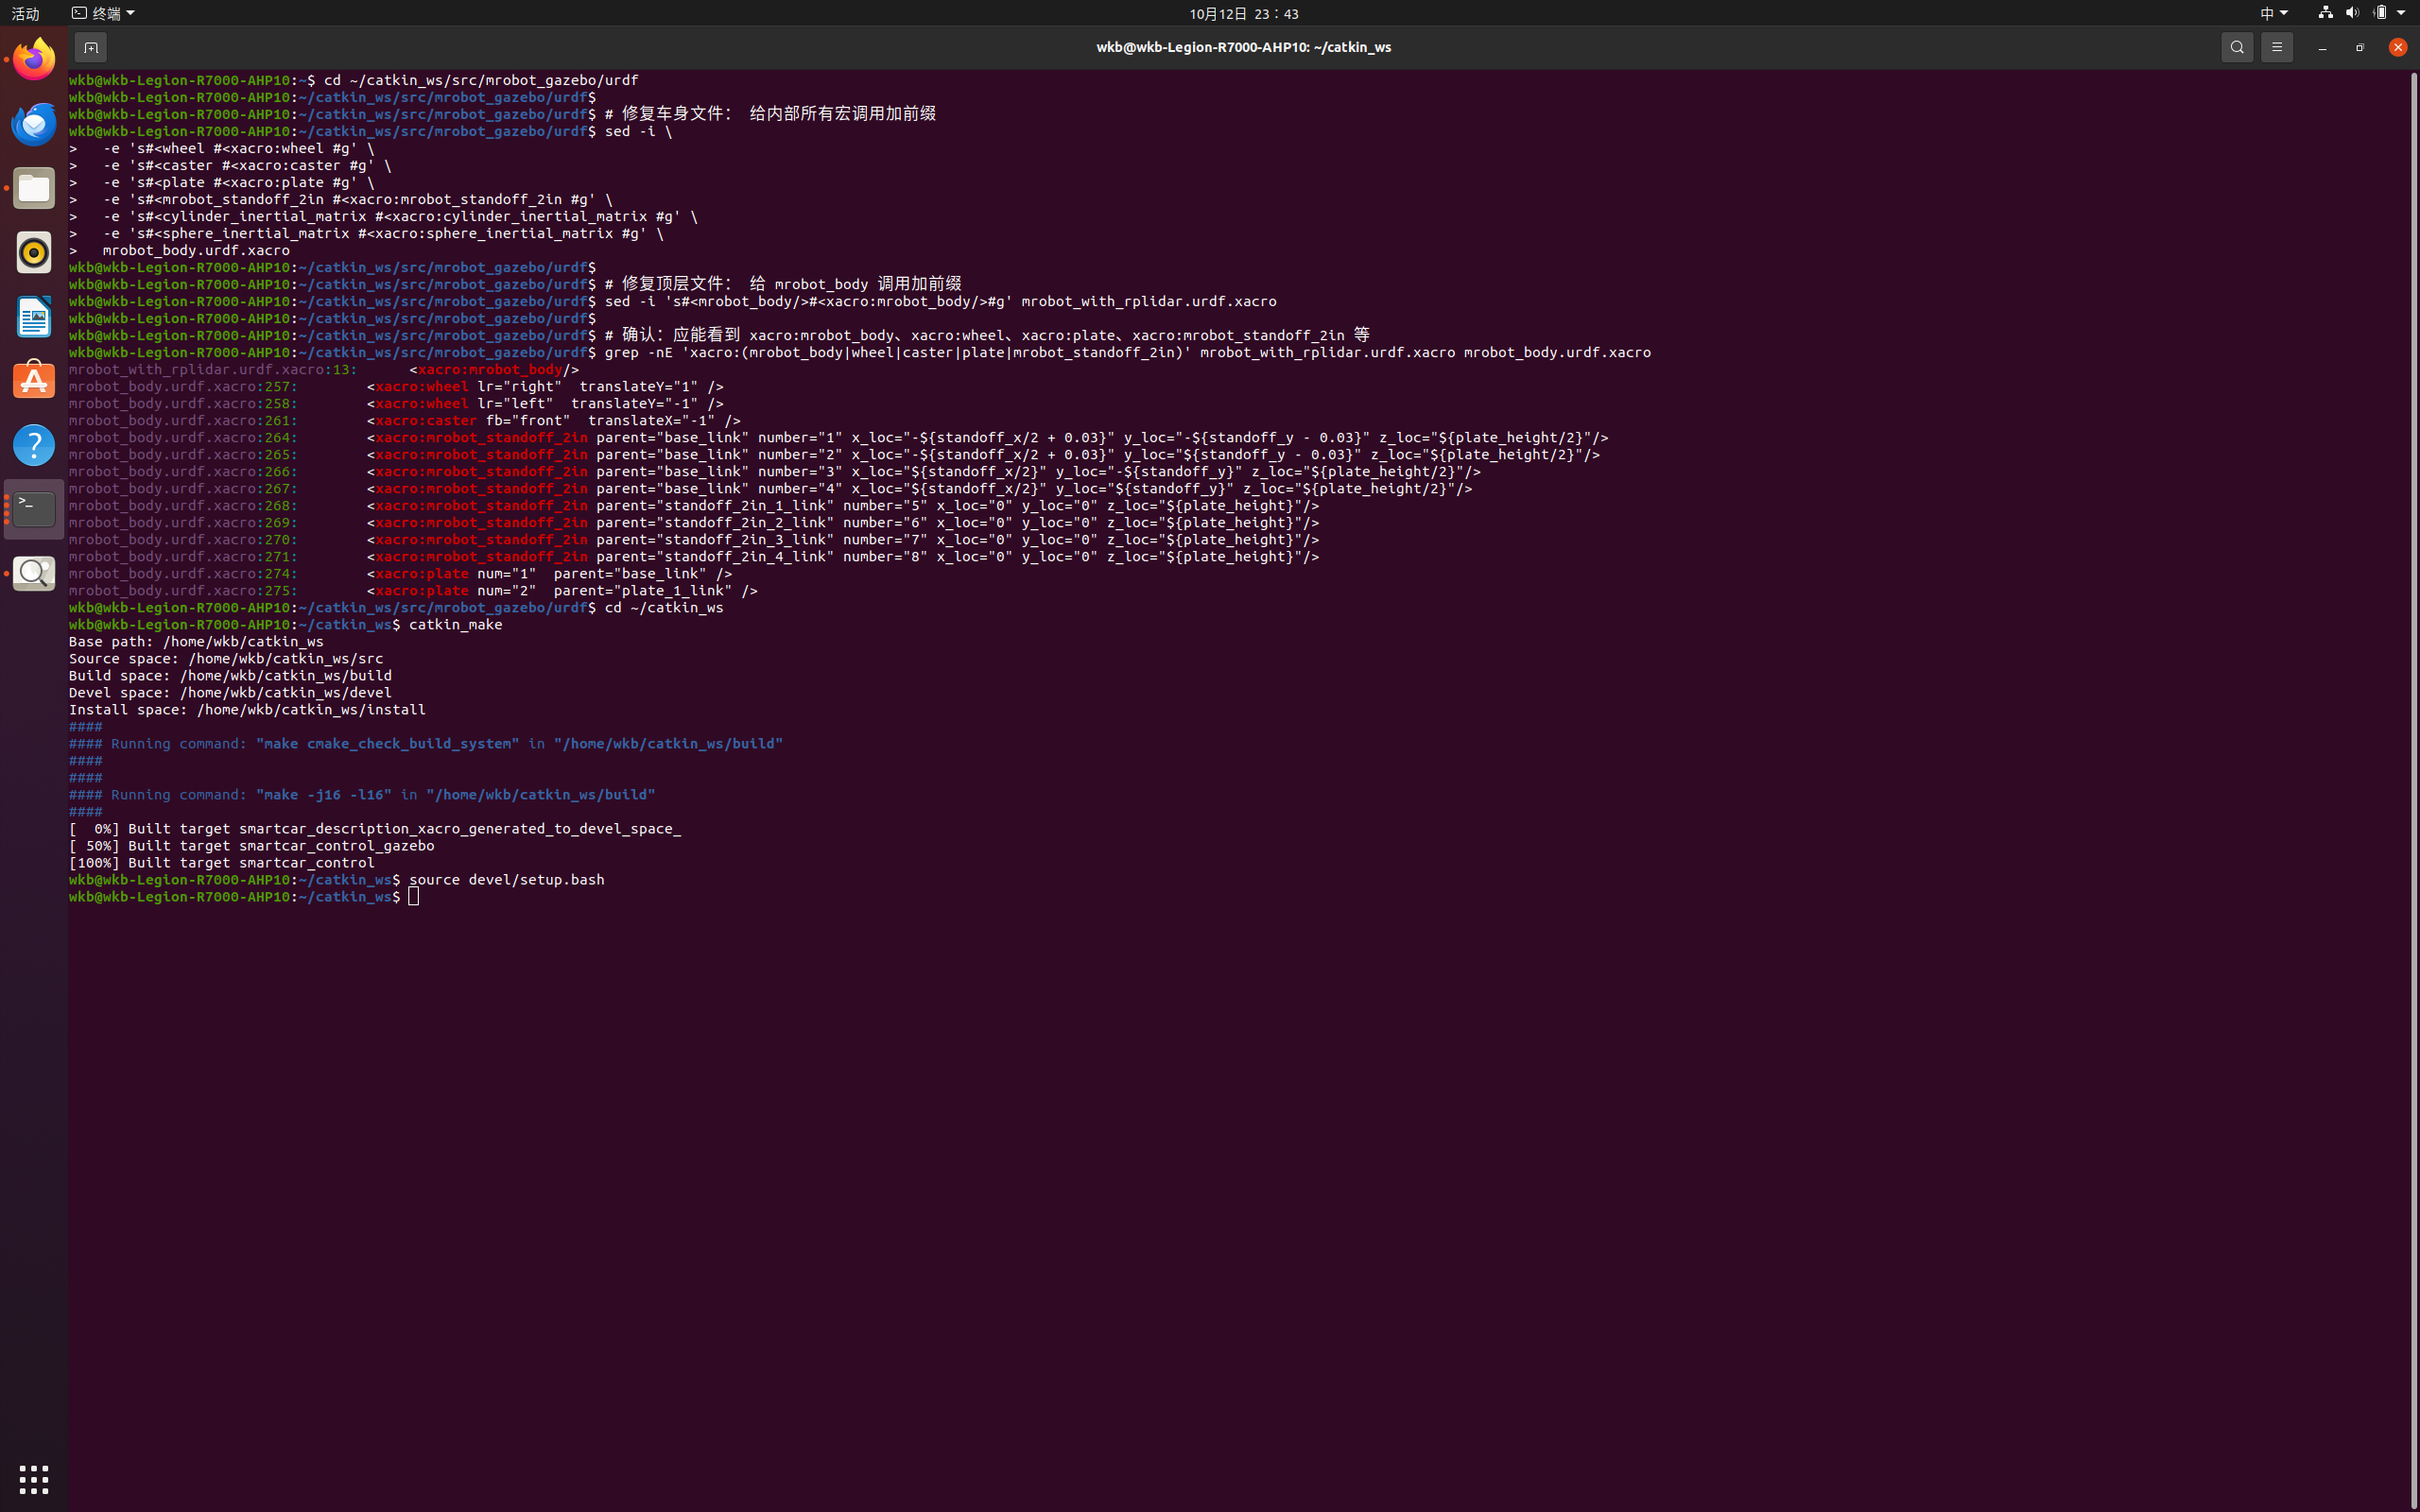This screenshot has width=2420, height=1512.
Task: Click the 'Source space: /home/wkb/catkin_ws/src' line
Action: (x=226, y=659)
